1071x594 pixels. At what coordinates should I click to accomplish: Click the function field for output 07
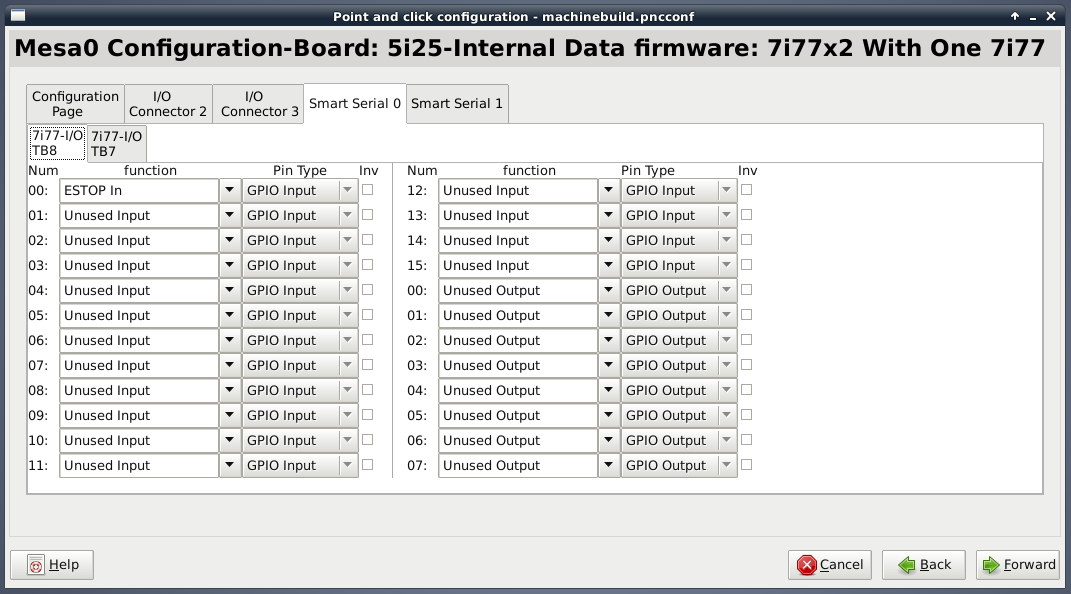coord(518,466)
